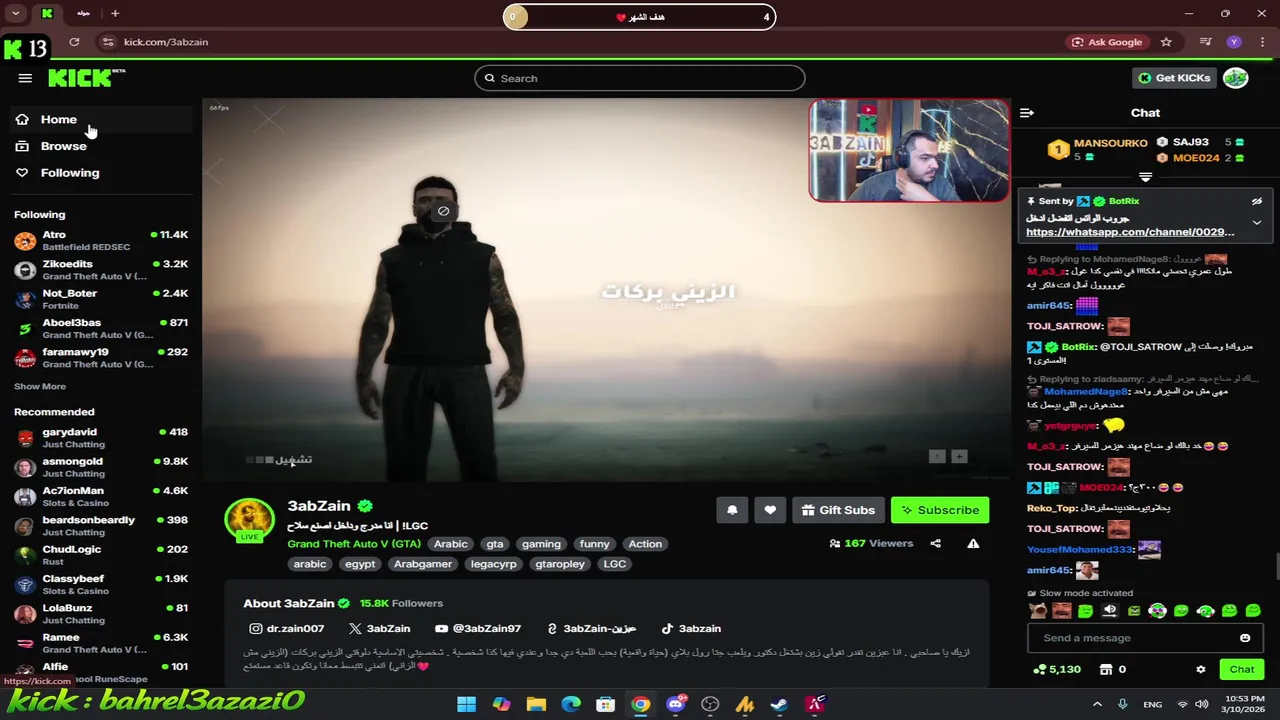Click the KICK logo

tap(86, 78)
